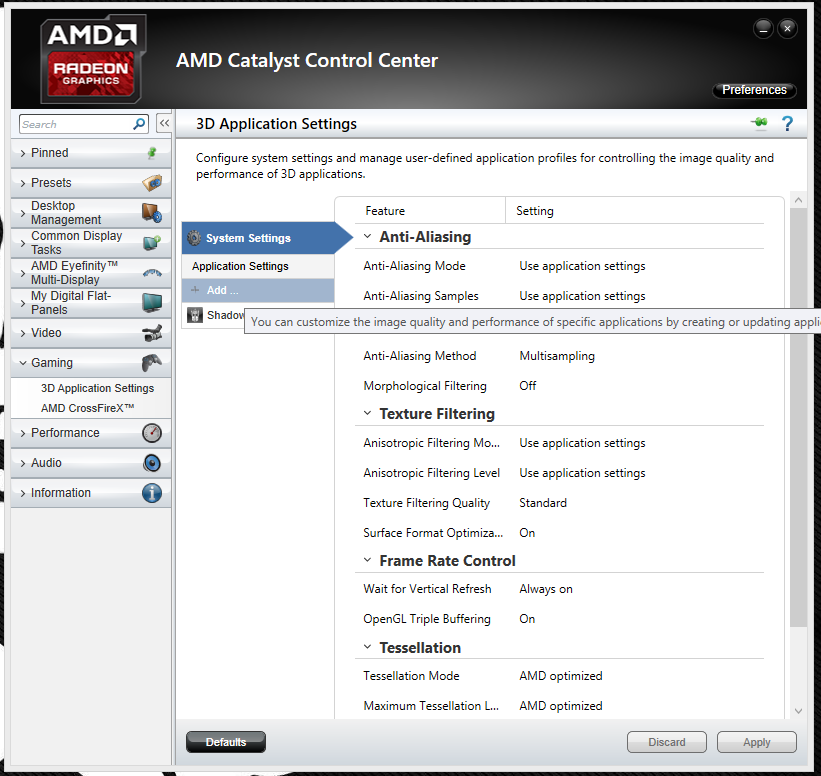This screenshot has height=776, width=821.
Task: Click the Gaming controller icon
Action: click(152, 362)
